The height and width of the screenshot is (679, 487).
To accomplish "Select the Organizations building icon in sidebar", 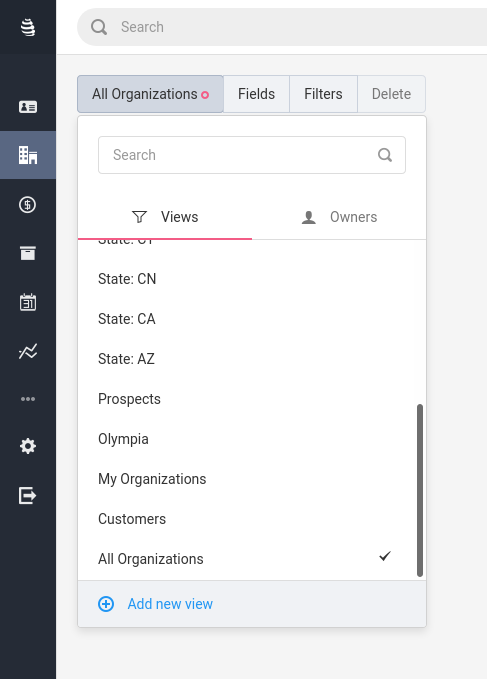I will coord(28,155).
